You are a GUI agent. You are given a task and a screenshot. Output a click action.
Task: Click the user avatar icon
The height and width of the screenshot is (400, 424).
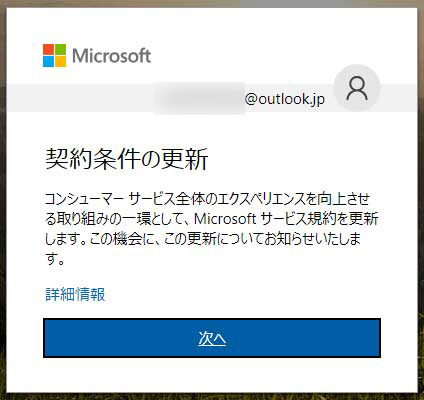pos(357,88)
